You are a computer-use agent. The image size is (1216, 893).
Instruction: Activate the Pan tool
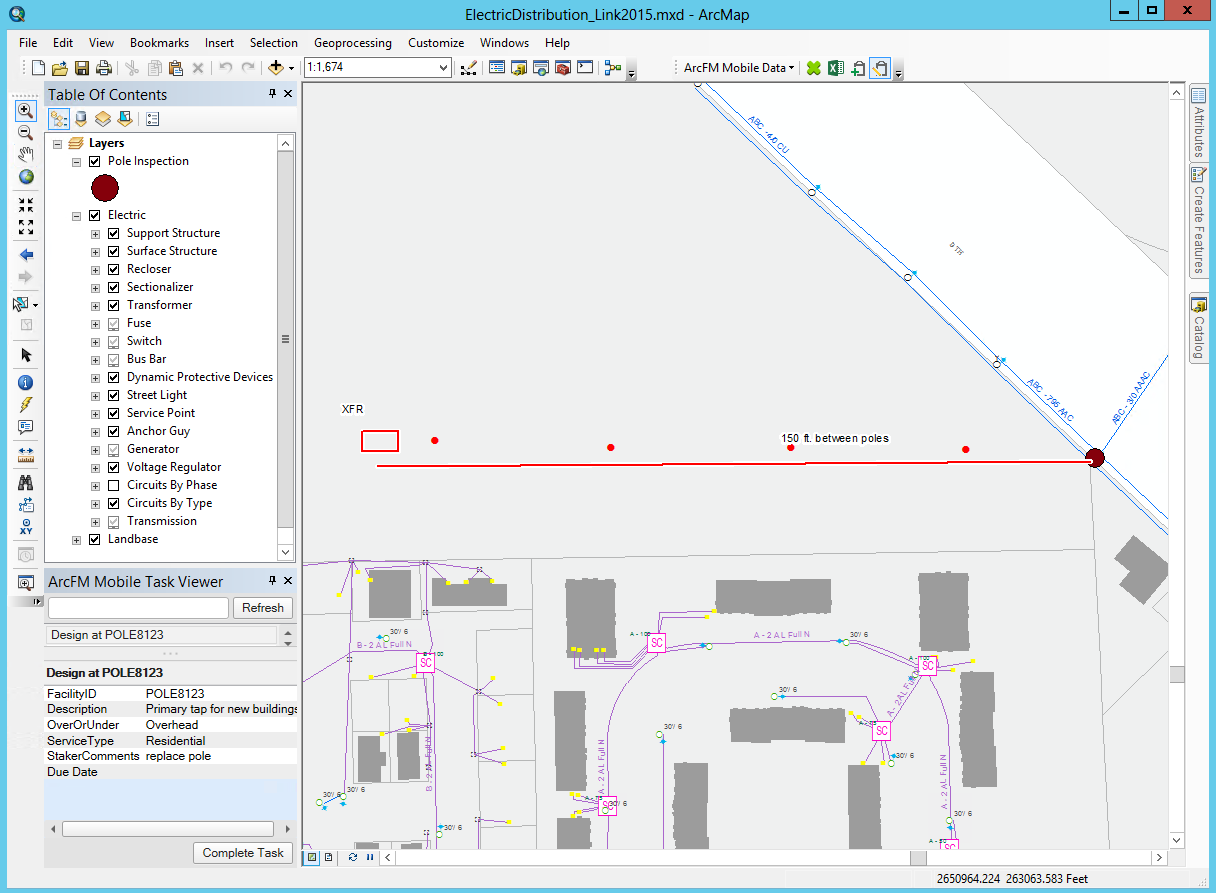point(25,154)
